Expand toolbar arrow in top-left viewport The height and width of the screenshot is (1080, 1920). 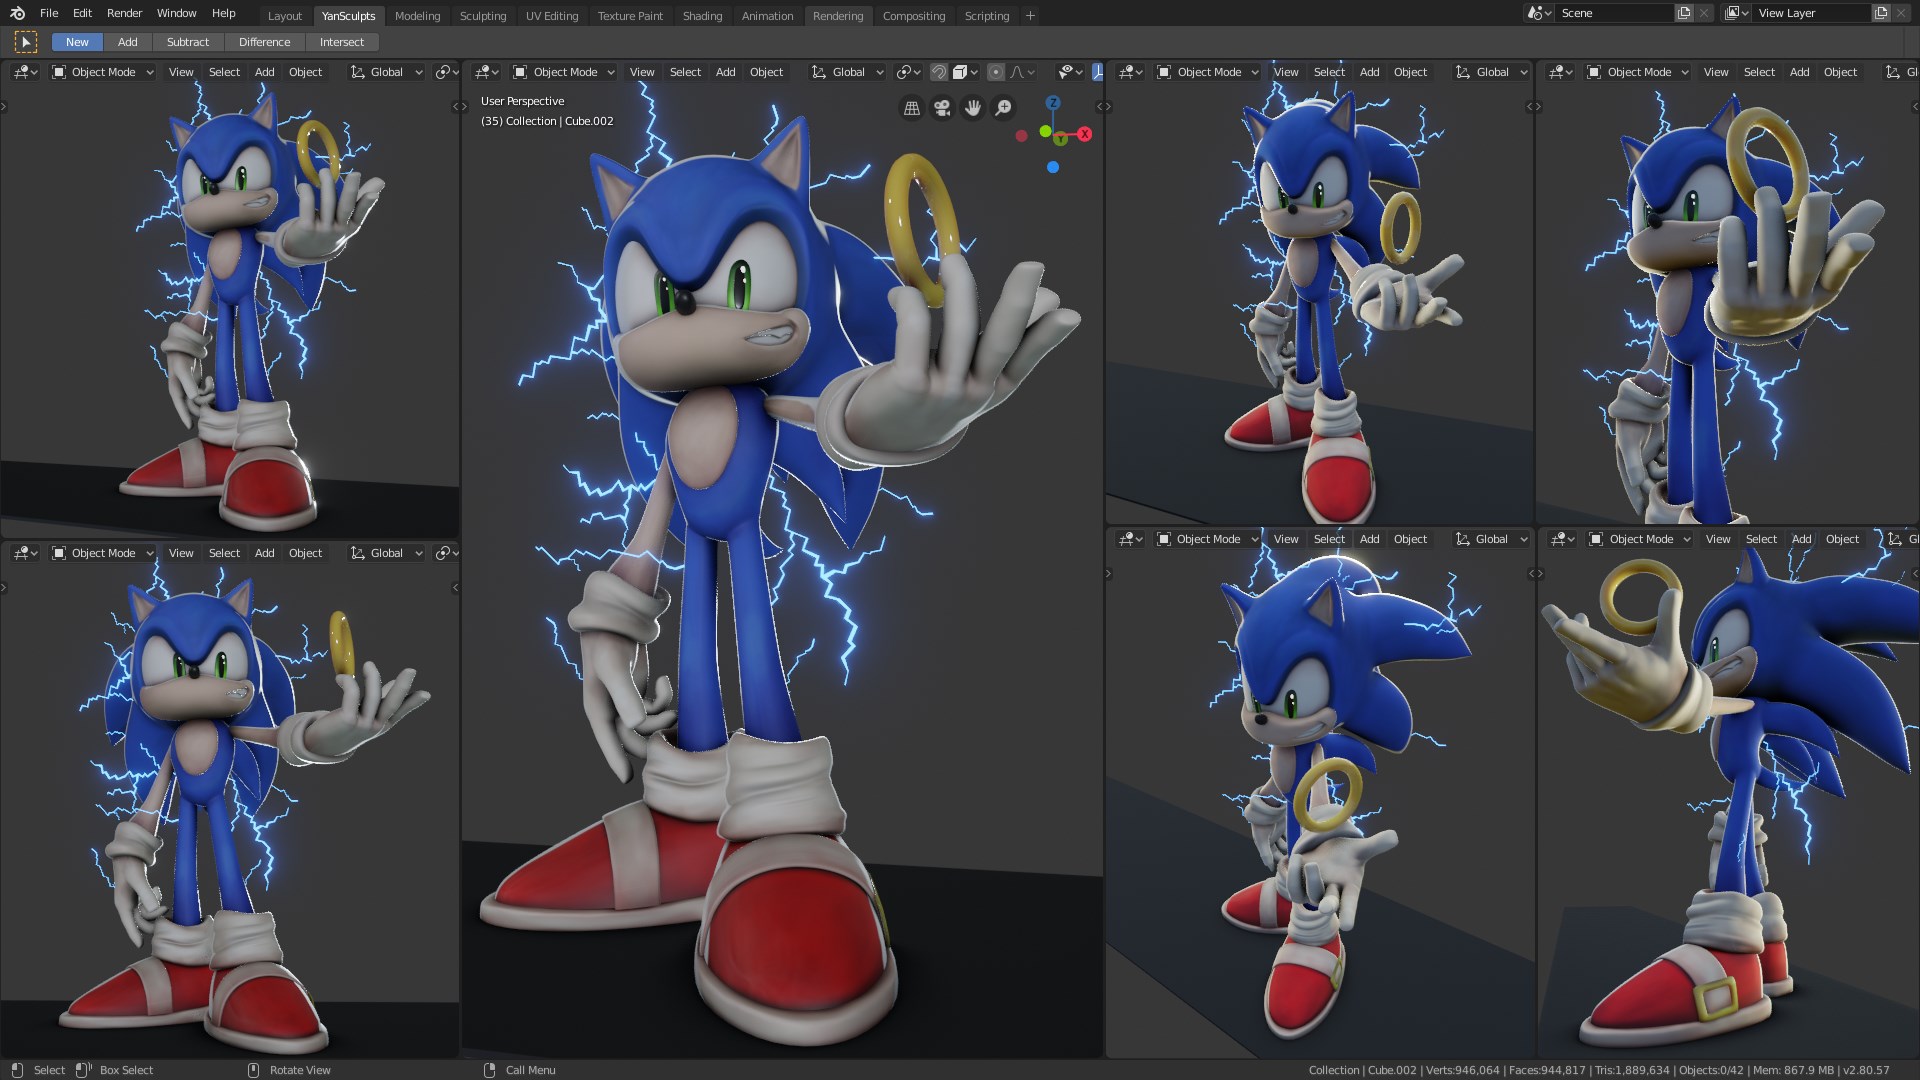[4, 107]
